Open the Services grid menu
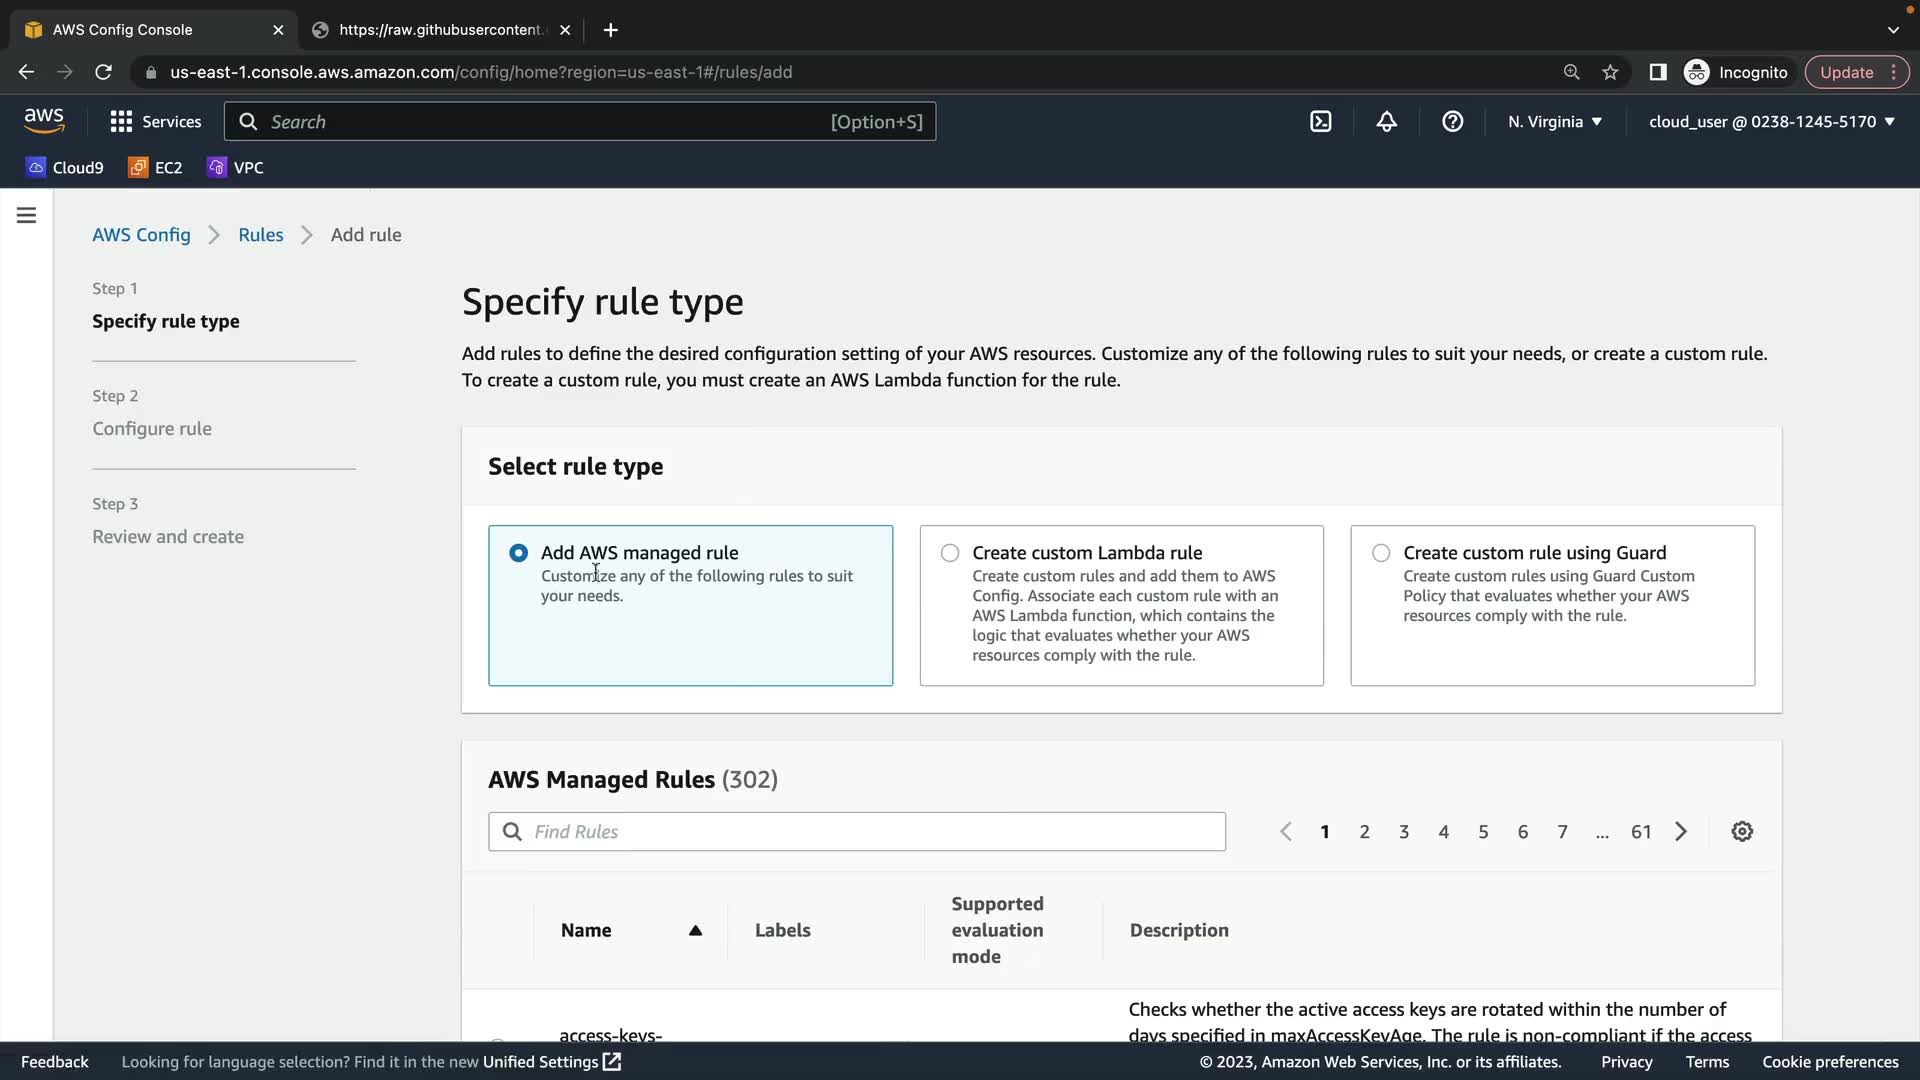This screenshot has height=1080, width=1920. [155, 122]
